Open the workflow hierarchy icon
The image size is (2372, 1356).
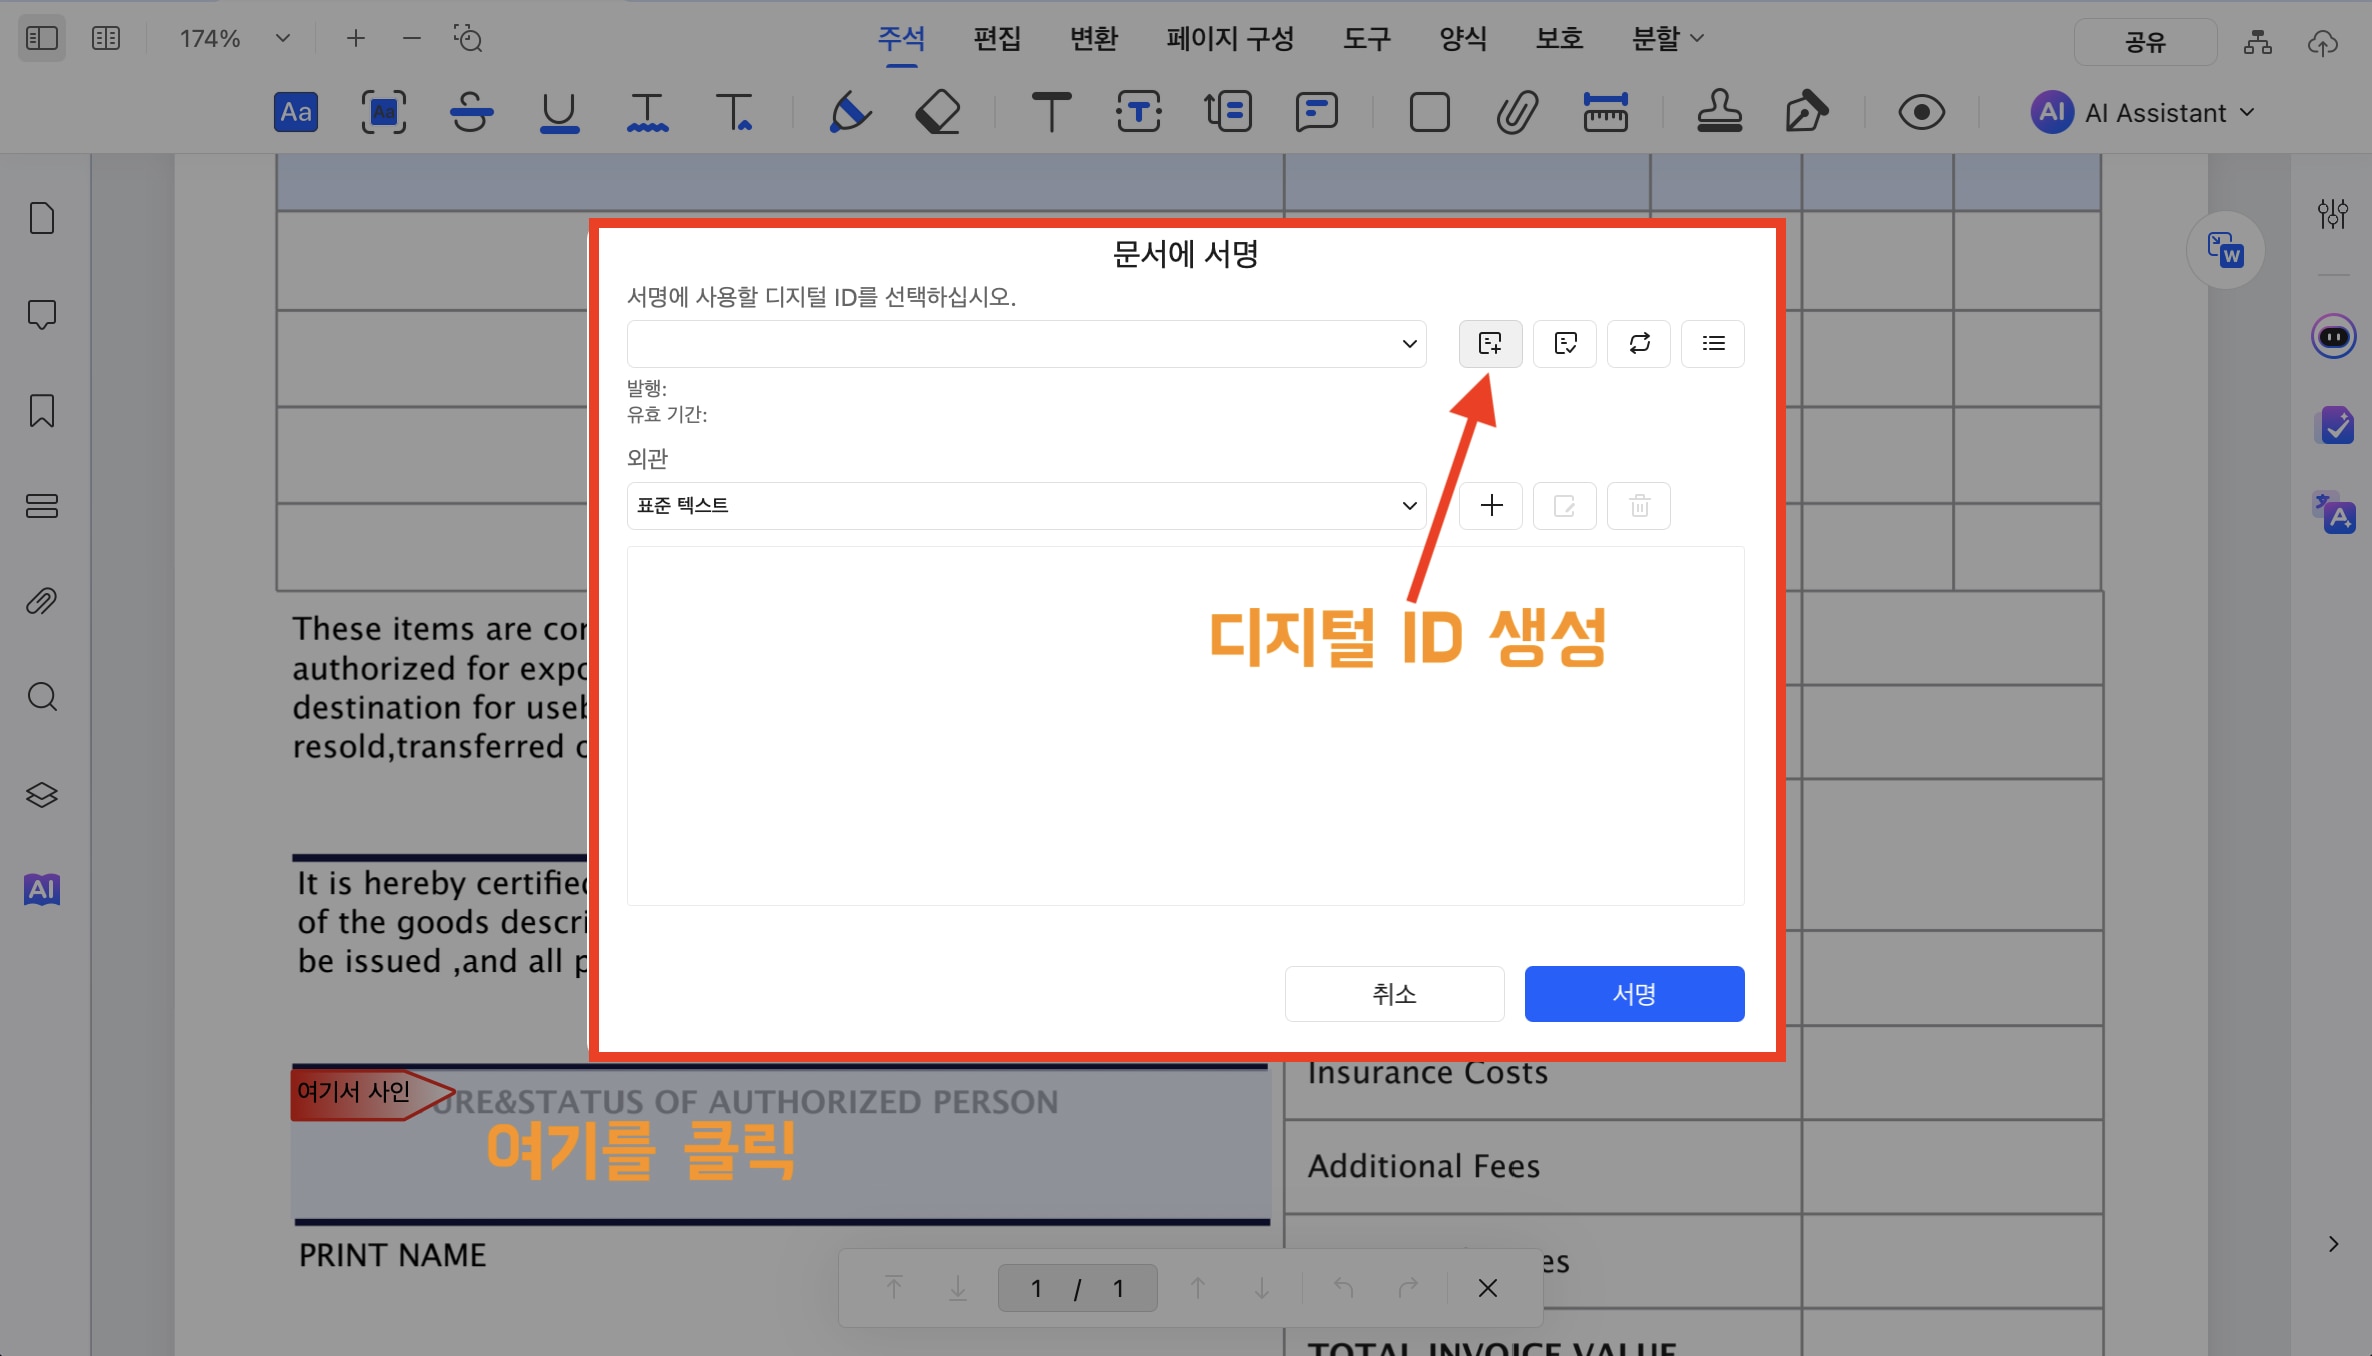(x=2258, y=42)
